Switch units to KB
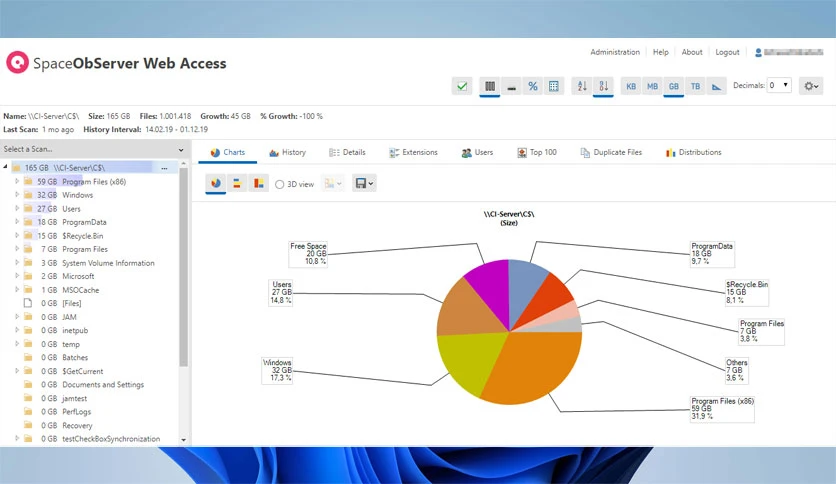This screenshot has width=836, height=484. 631,86
